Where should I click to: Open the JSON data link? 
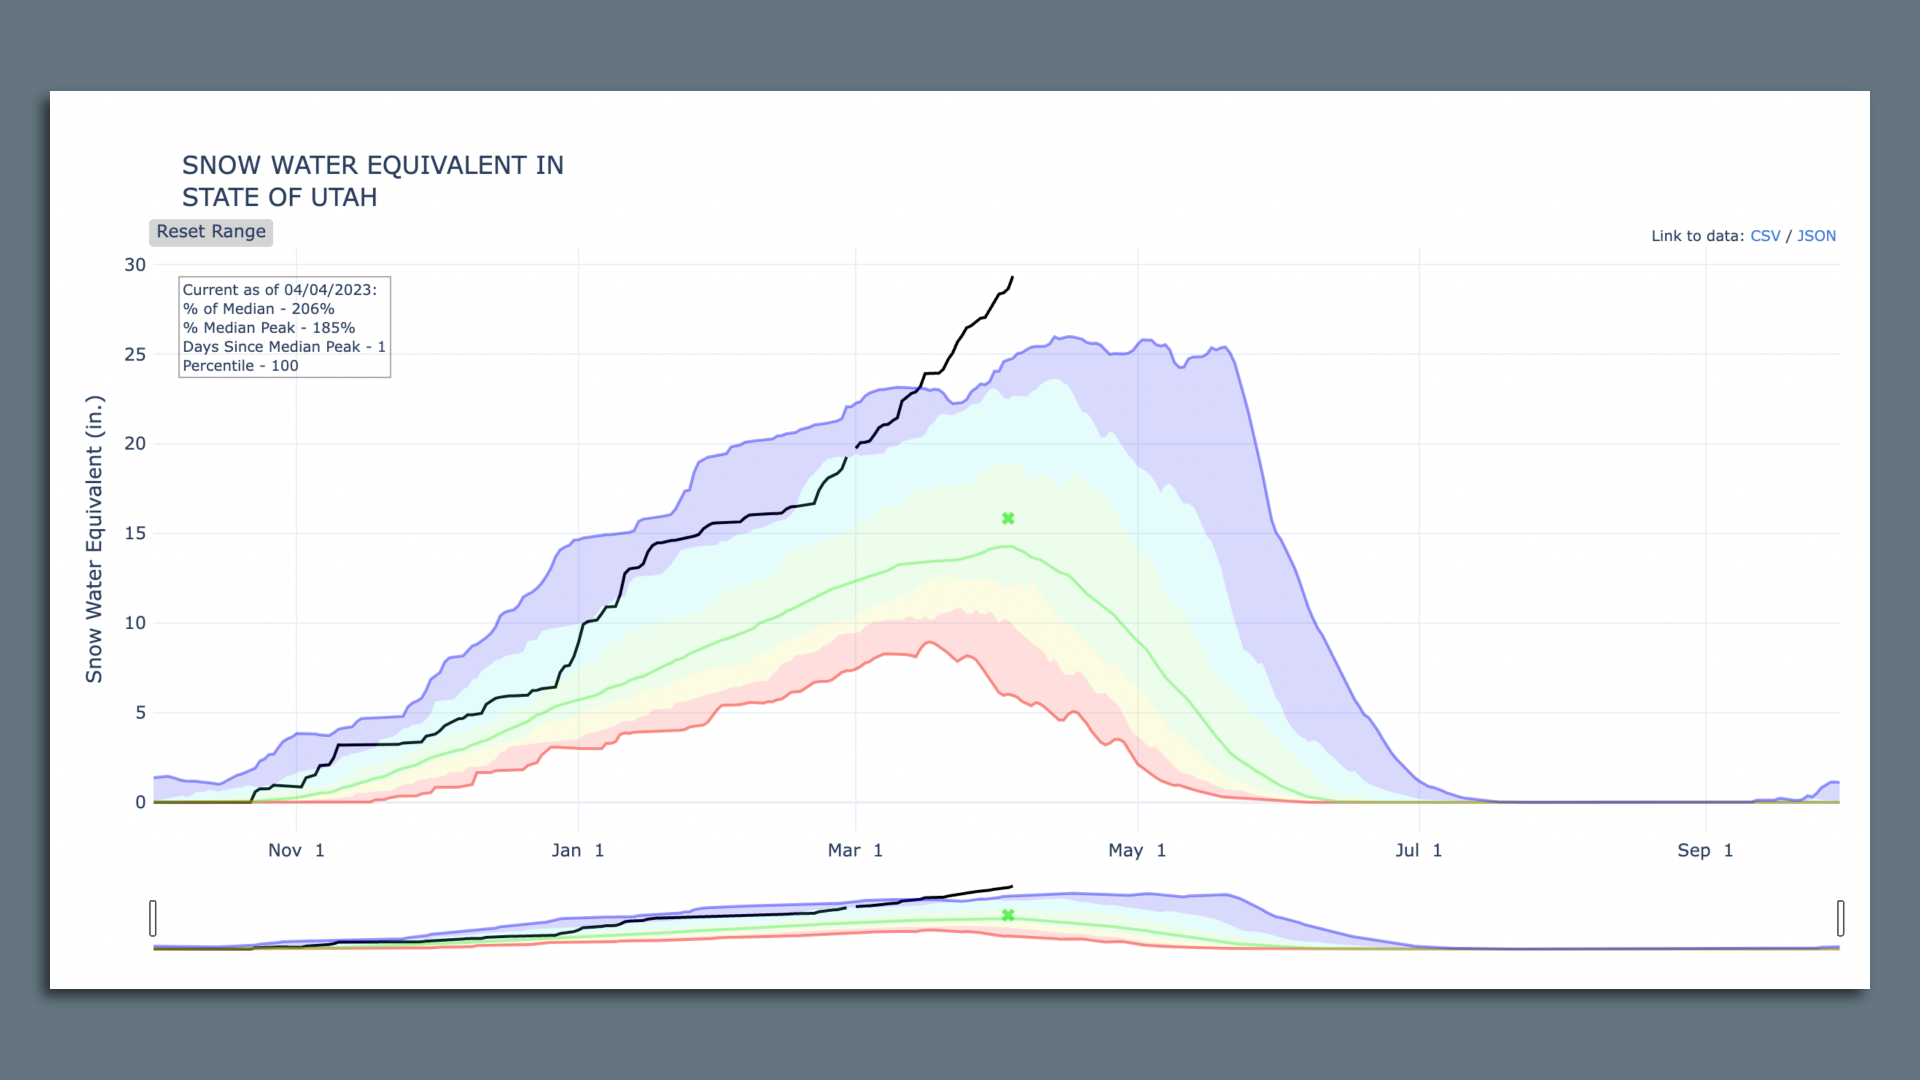(x=1815, y=236)
